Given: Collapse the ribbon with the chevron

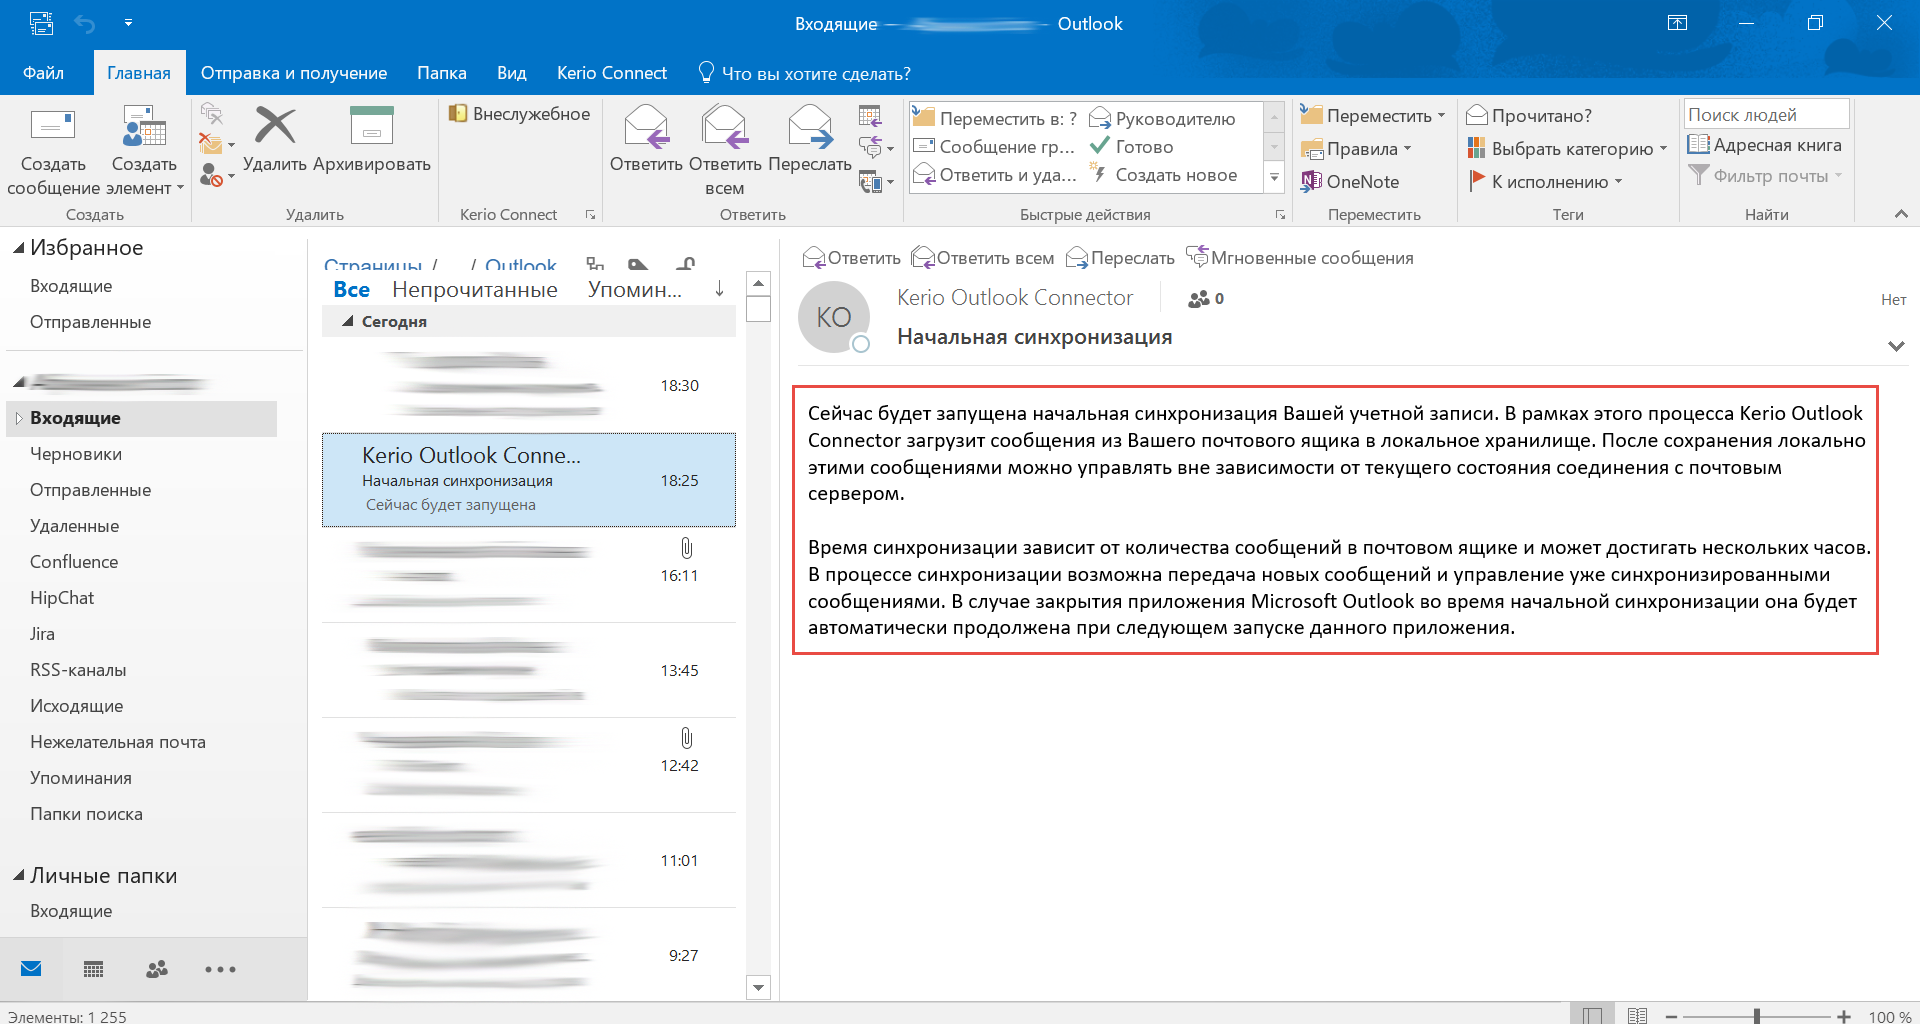Looking at the screenshot, I should [1901, 214].
